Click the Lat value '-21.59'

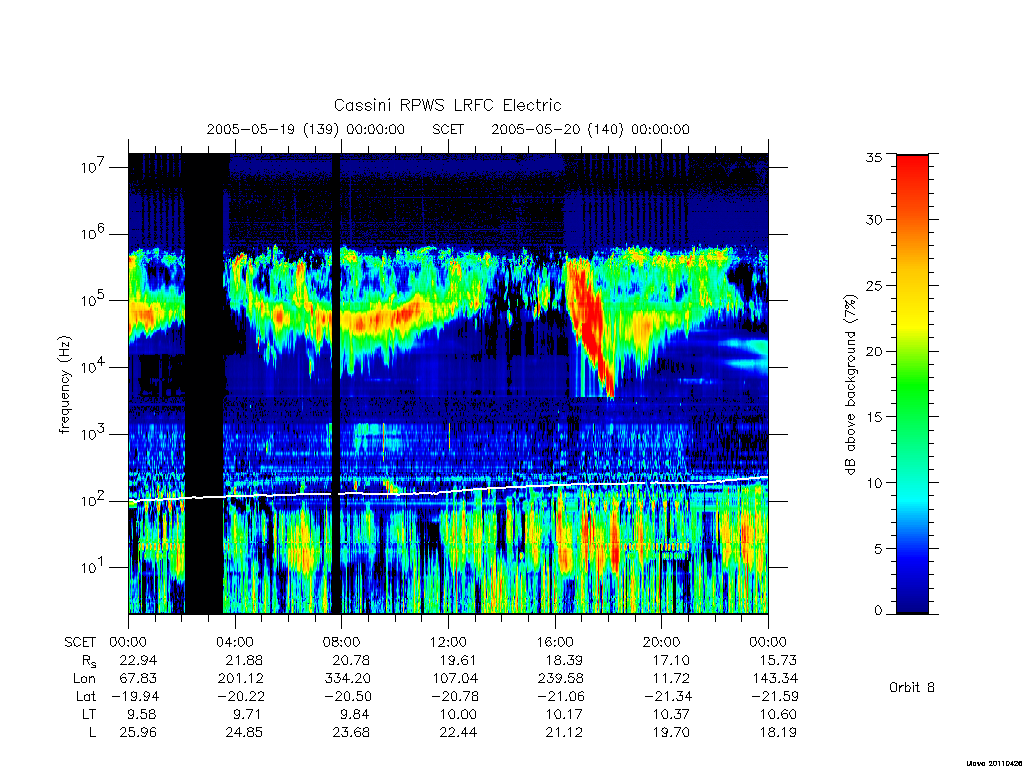tap(775, 697)
